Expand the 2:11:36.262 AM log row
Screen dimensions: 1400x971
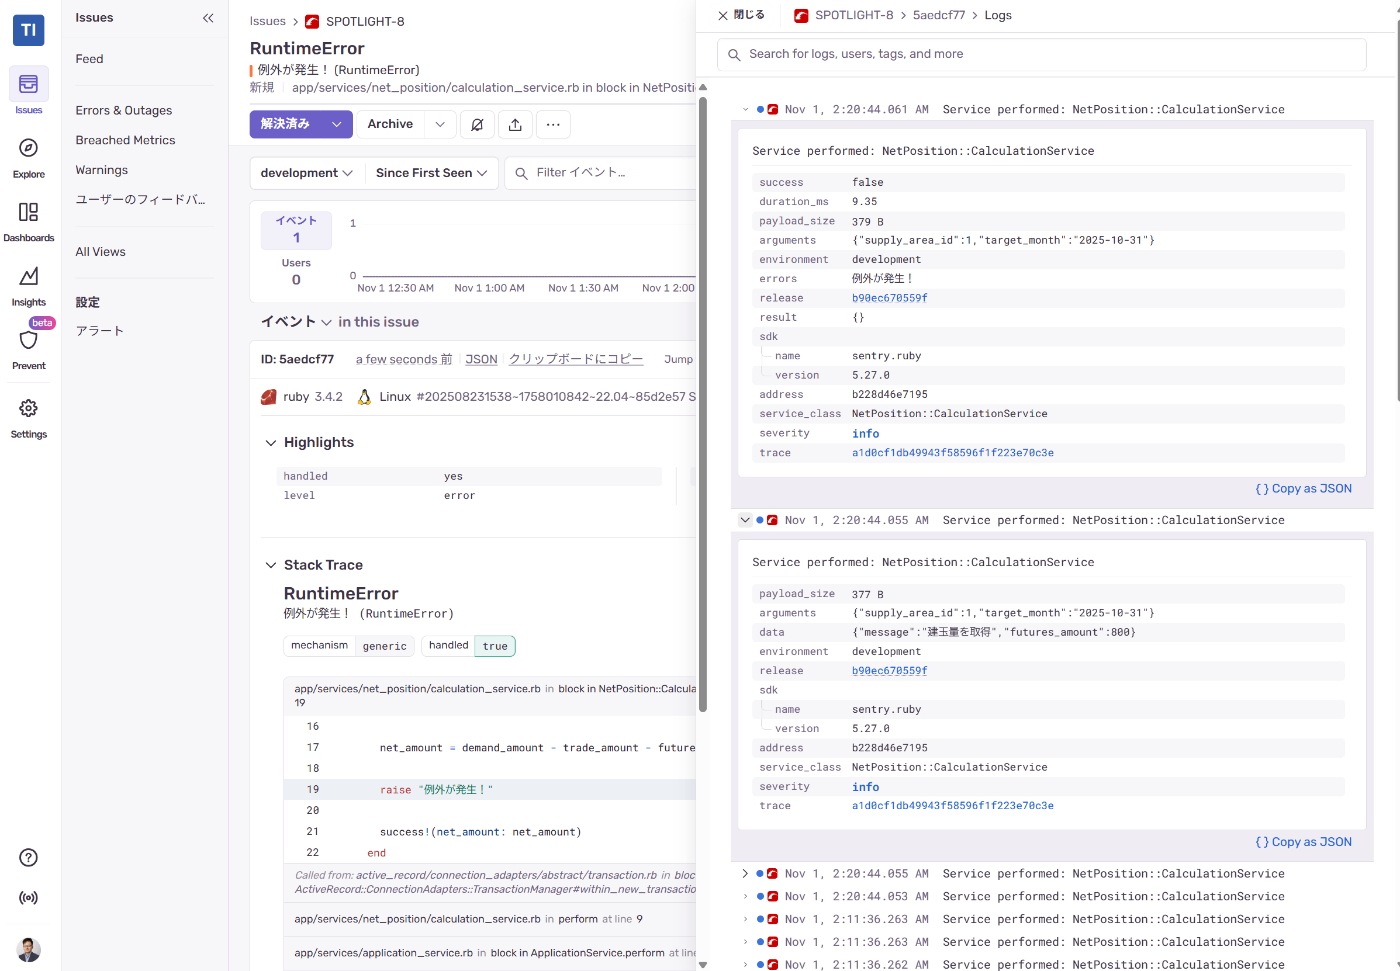pos(745,965)
